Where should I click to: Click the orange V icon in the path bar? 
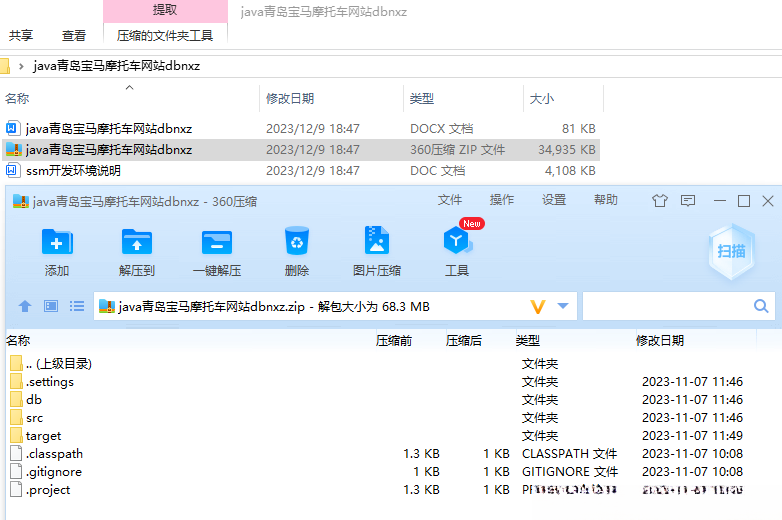coord(538,307)
